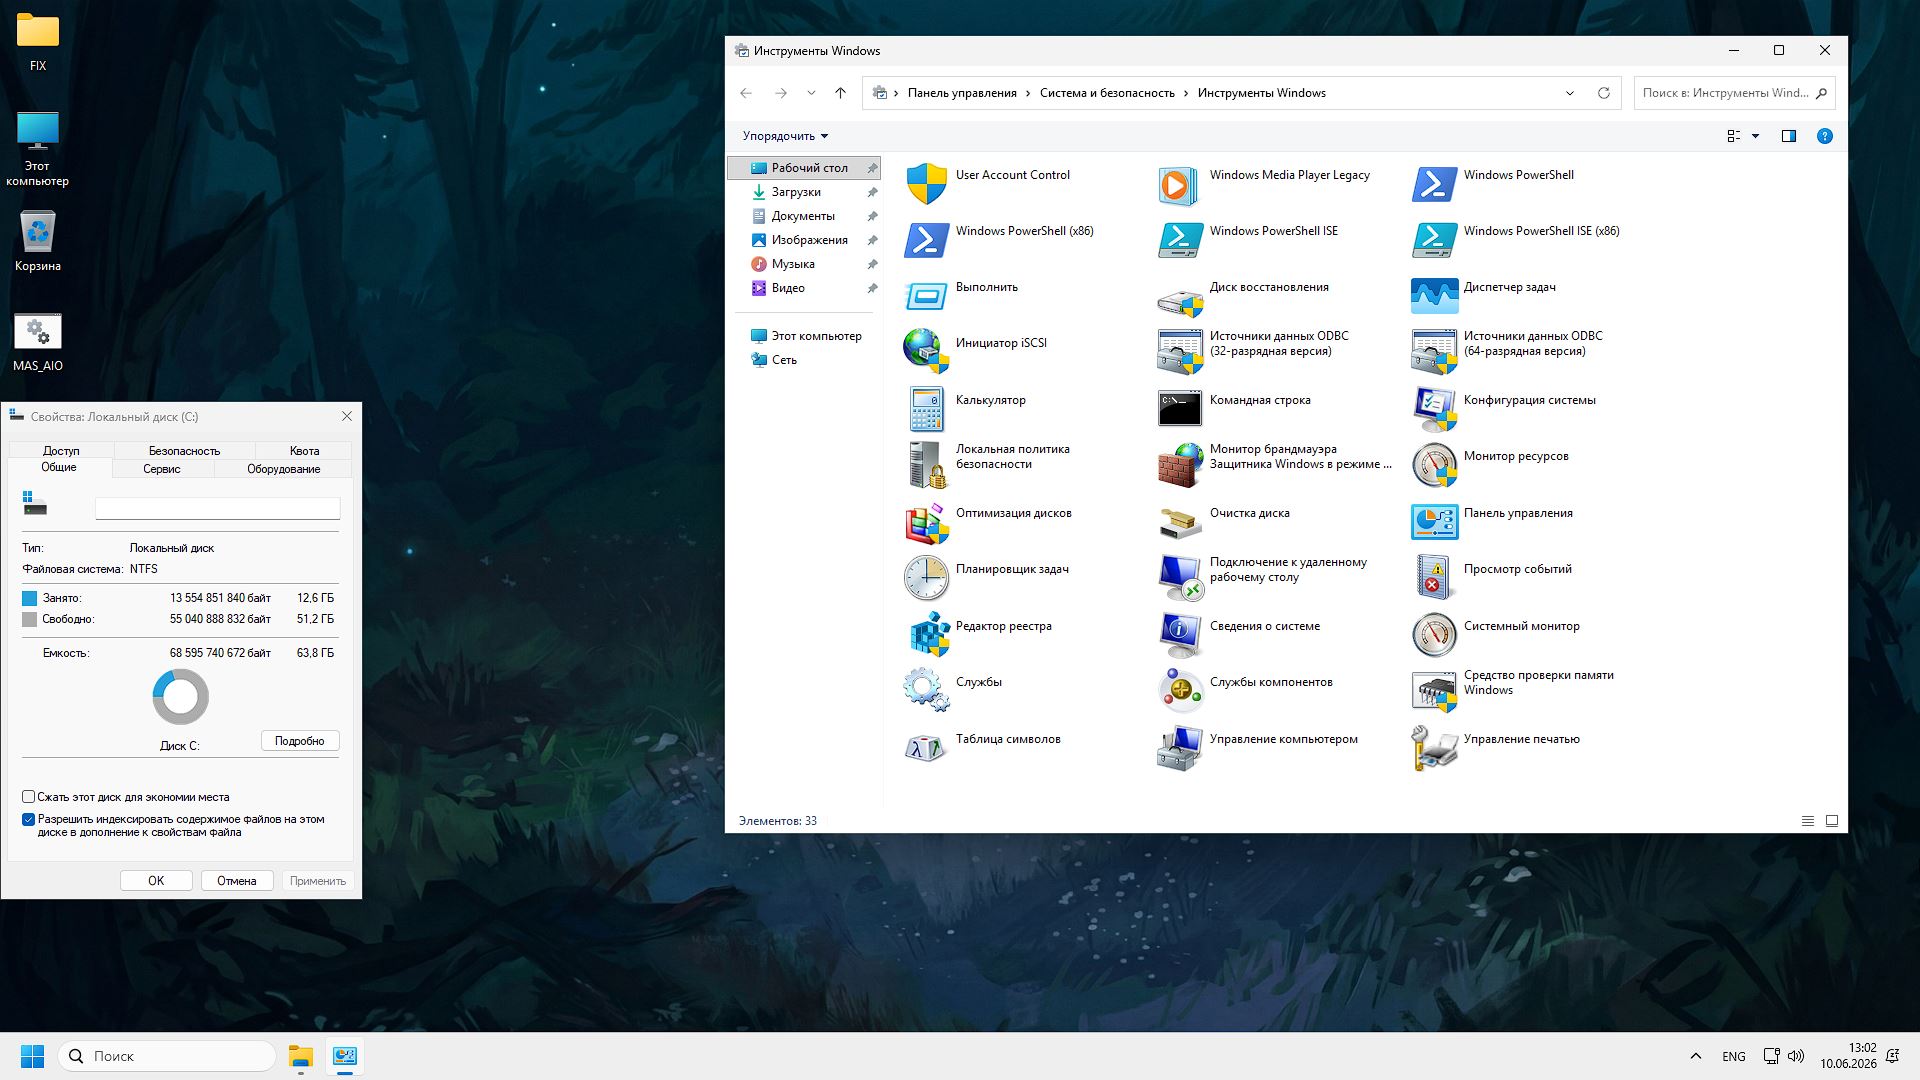
Task: Open Локальная политика безопасности icon
Action: 926,465
